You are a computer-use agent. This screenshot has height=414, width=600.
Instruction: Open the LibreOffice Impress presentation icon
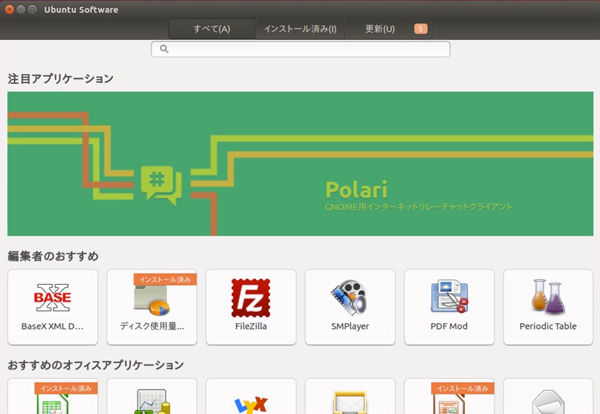(449, 404)
